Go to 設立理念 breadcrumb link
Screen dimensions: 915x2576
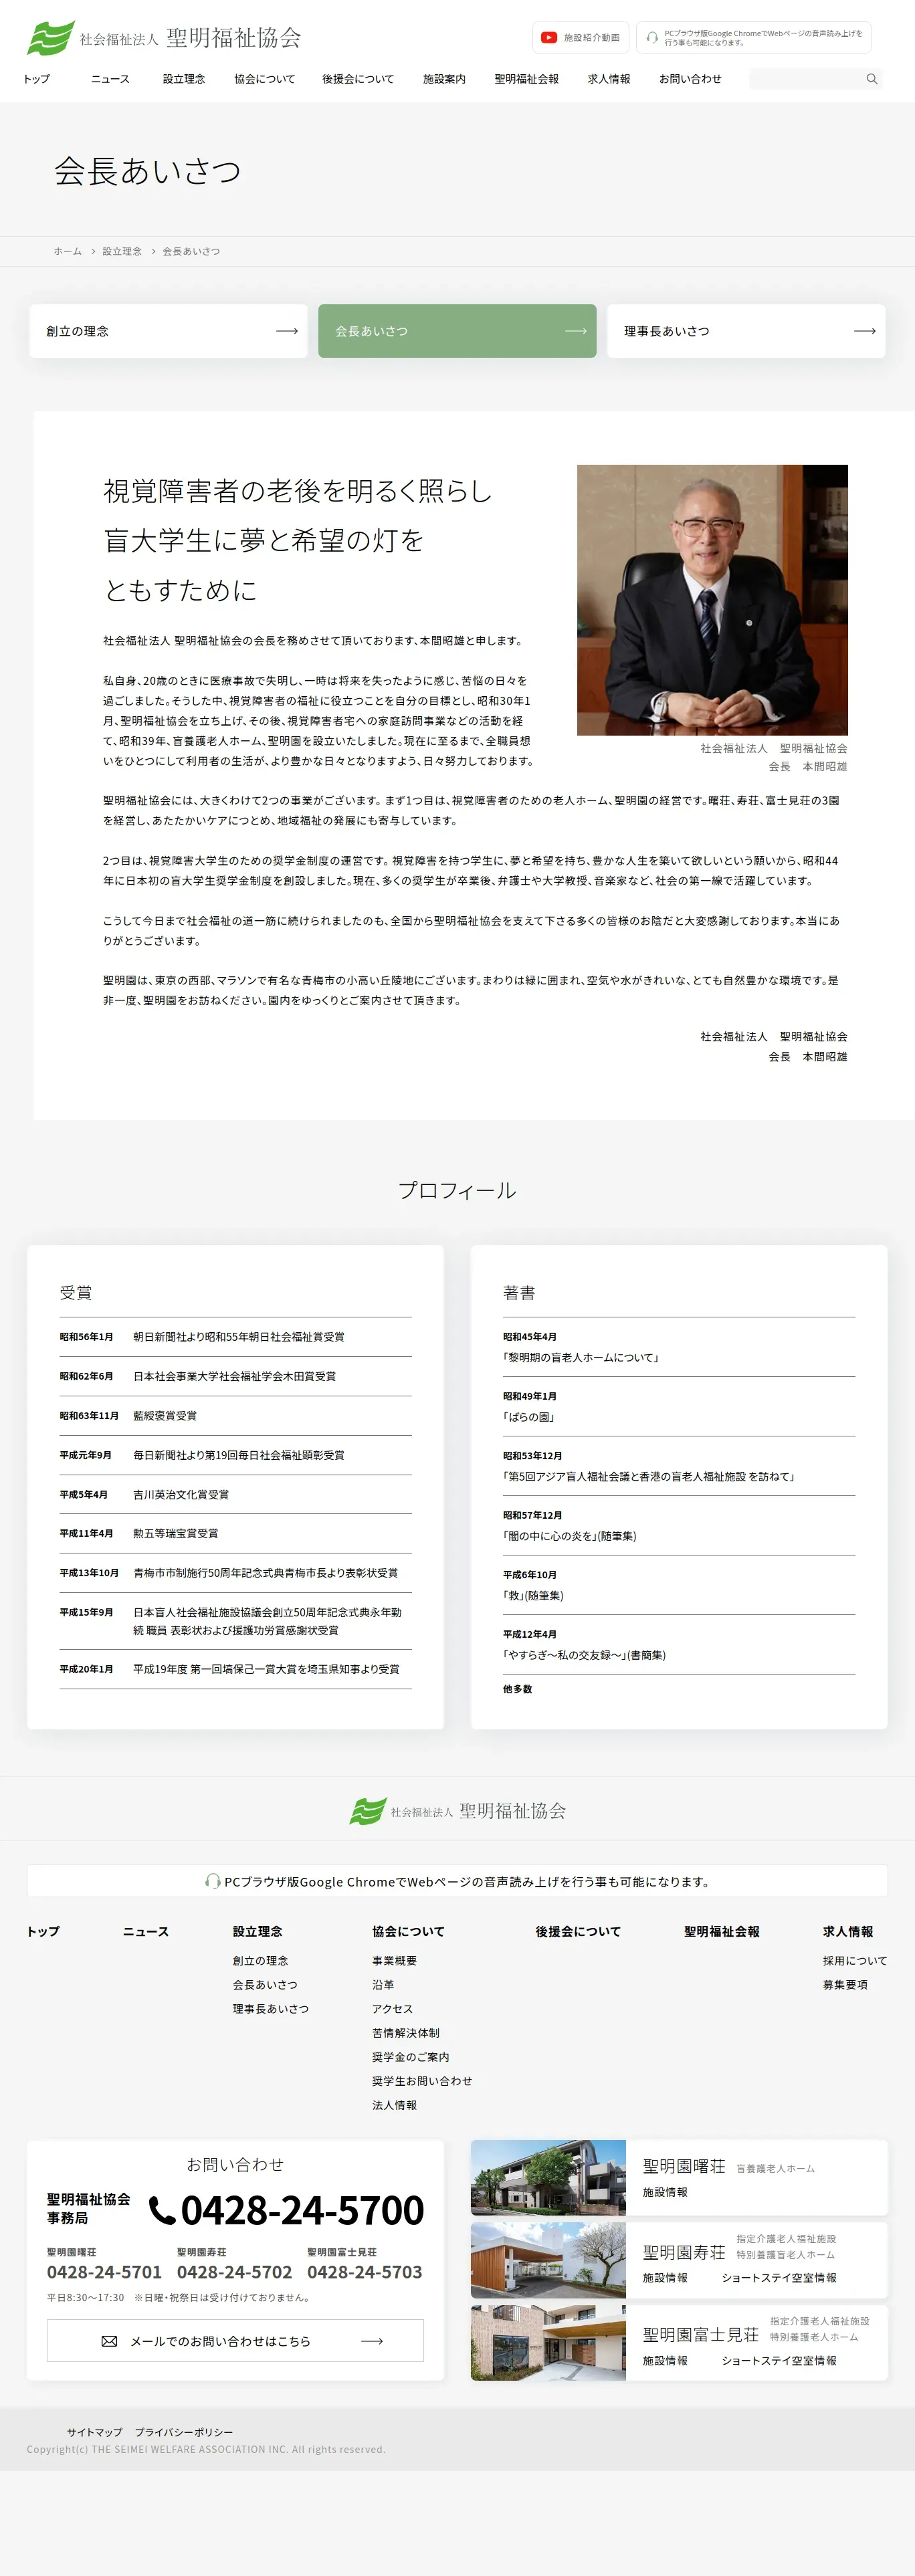(122, 251)
